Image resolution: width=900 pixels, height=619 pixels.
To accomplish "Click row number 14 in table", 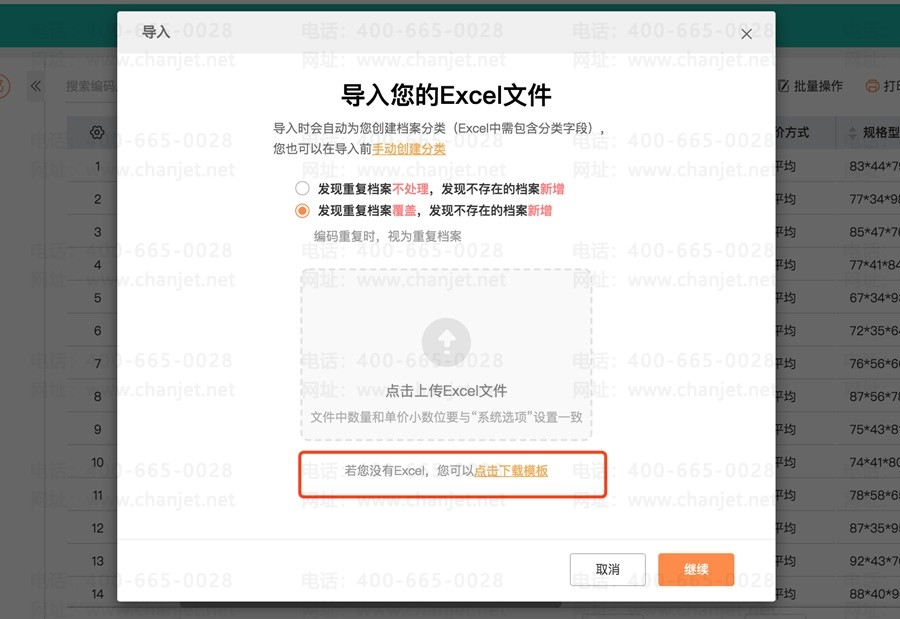I will (x=98, y=594).
